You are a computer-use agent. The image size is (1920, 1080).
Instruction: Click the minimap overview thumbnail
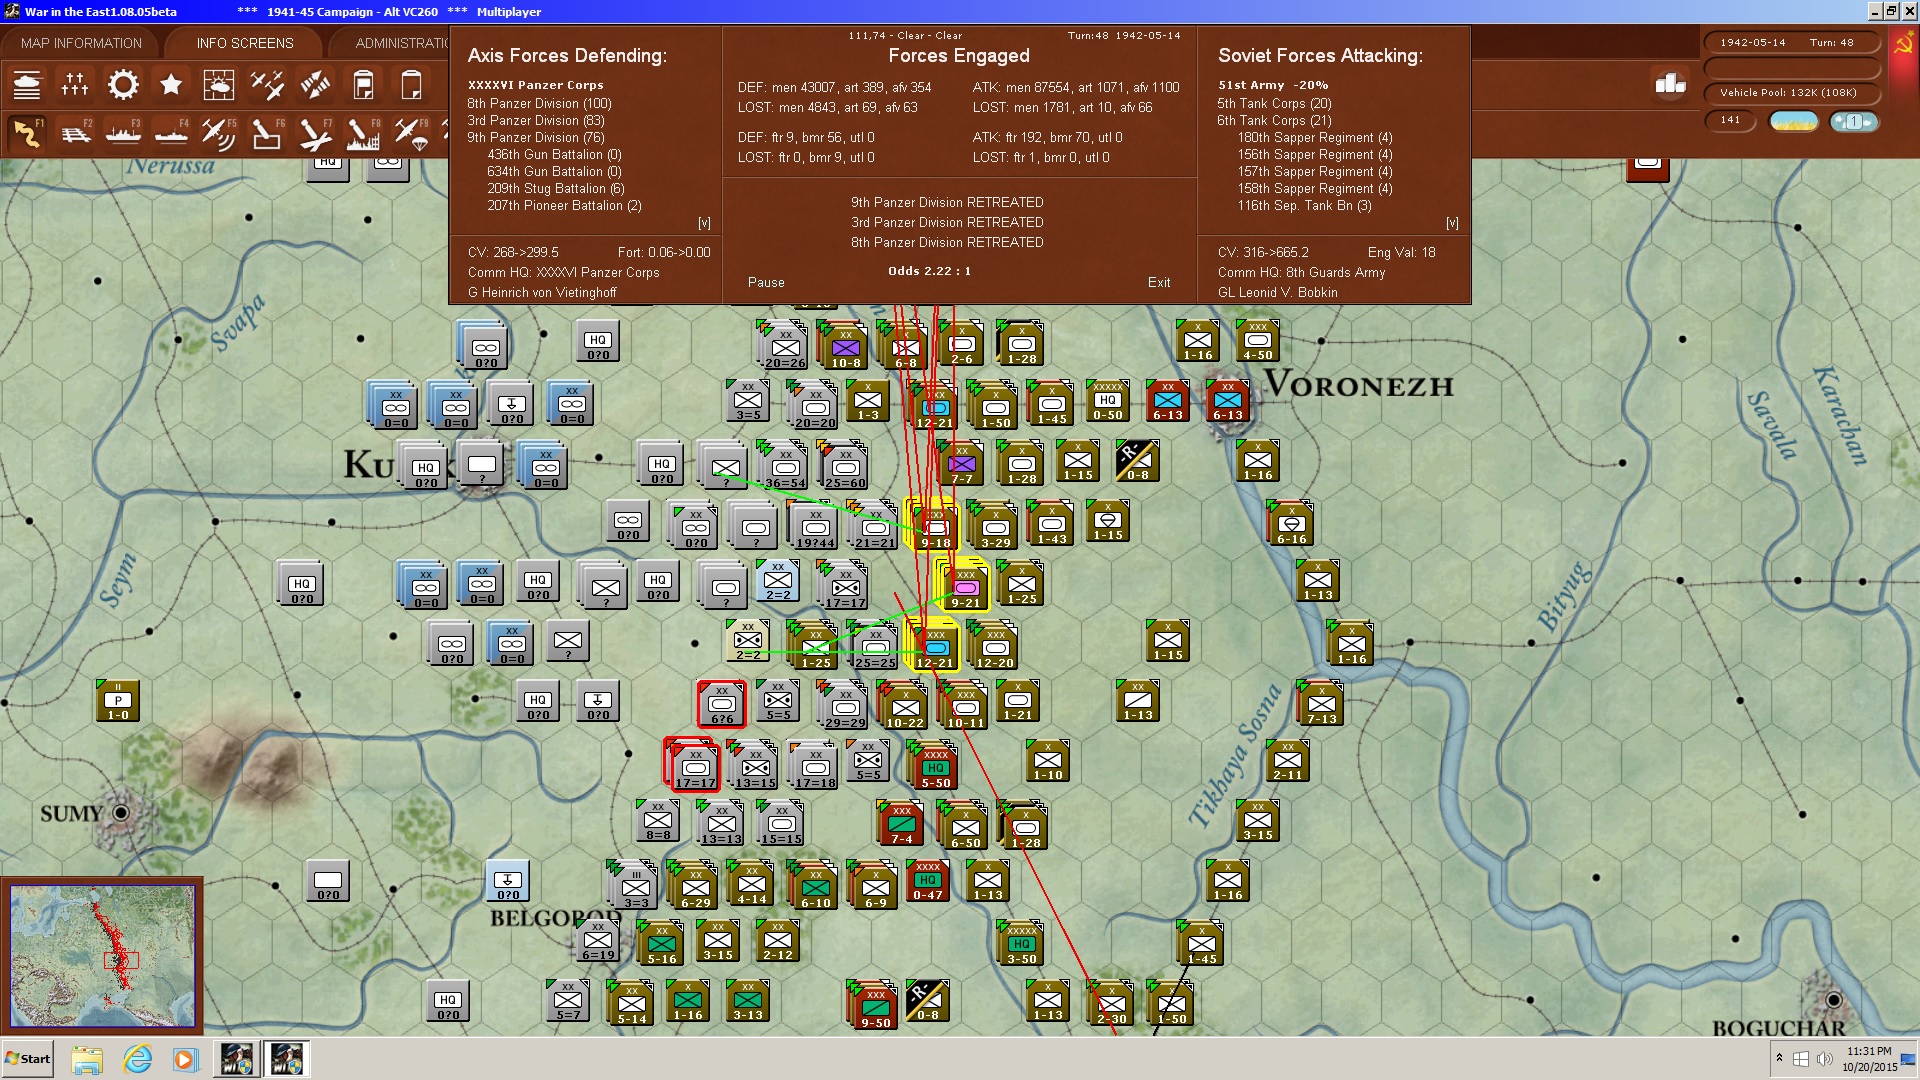point(102,955)
